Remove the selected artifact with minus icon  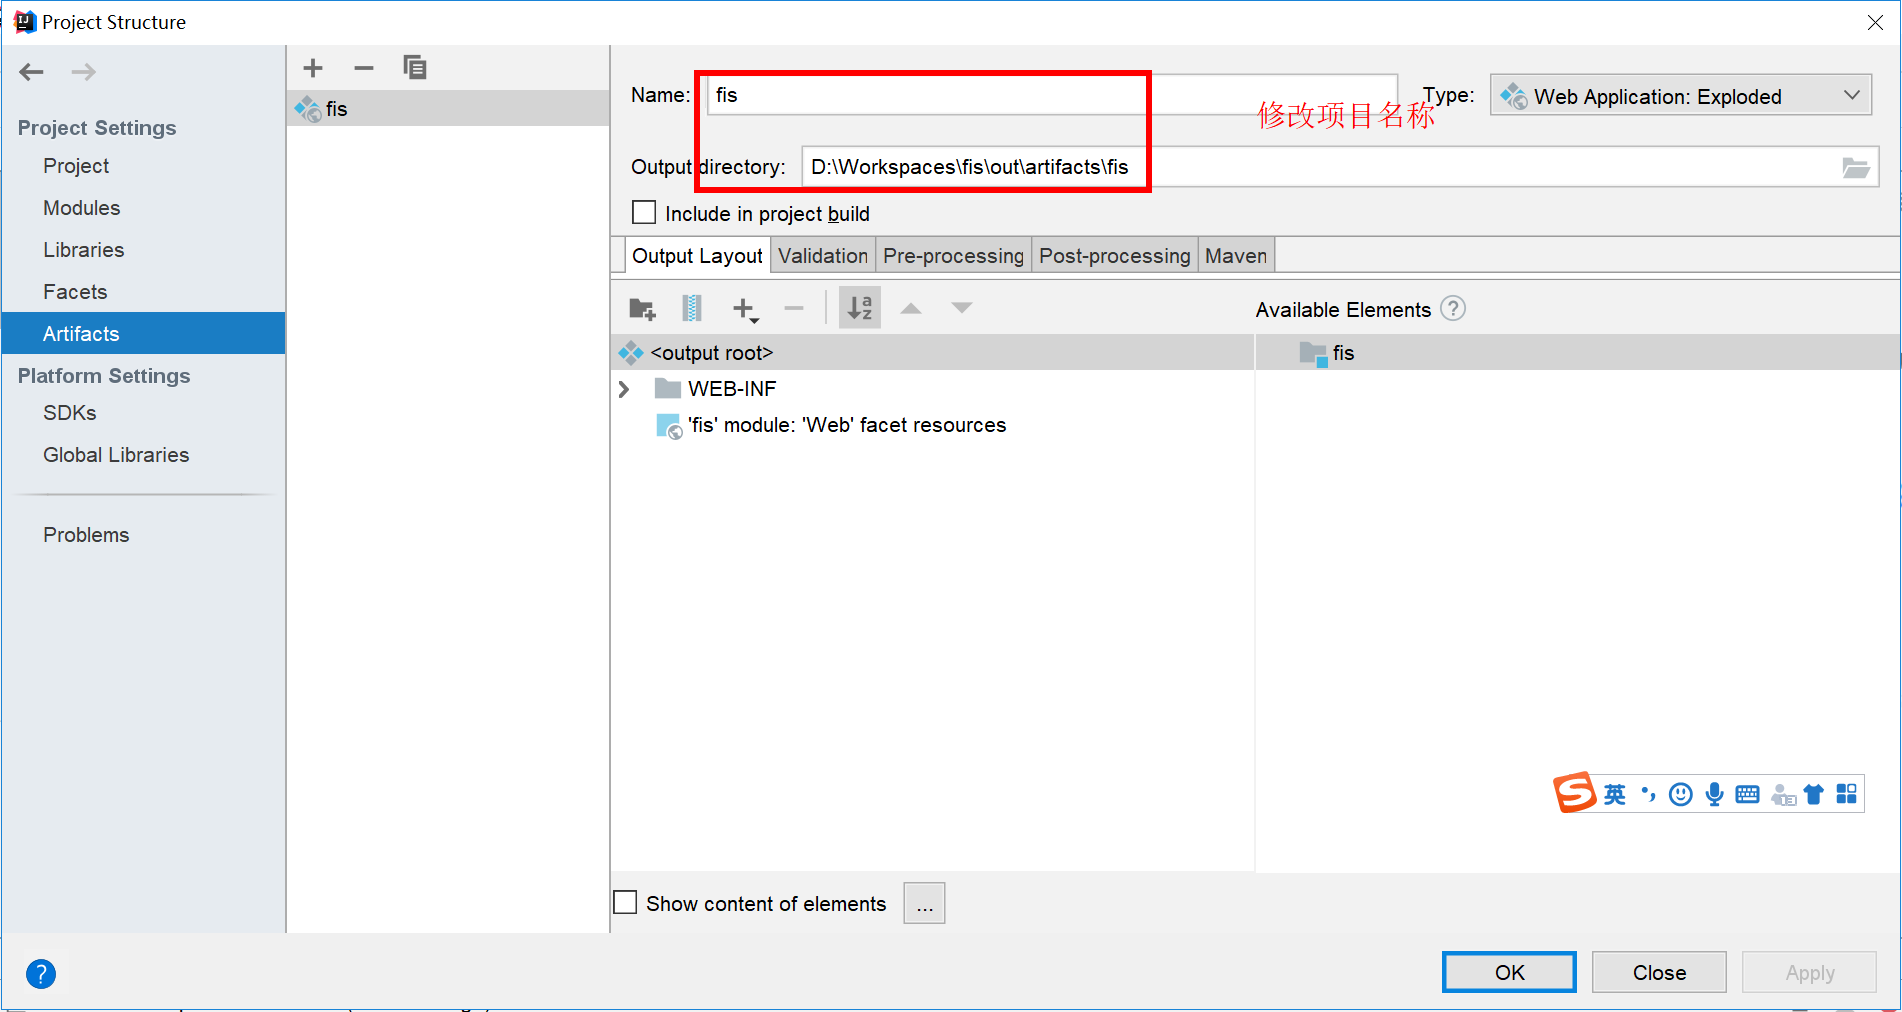[x=364, y=68]
